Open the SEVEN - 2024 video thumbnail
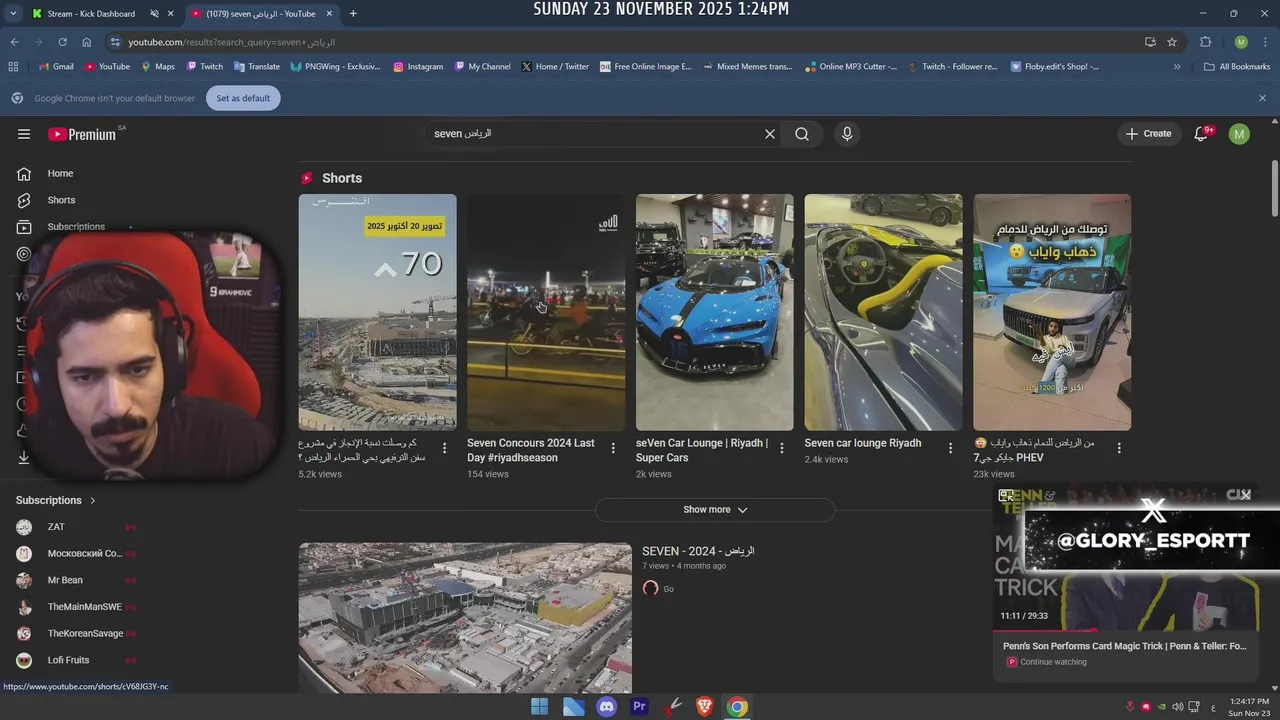Viewport: 1280px width, 720px height. [465, 618]
